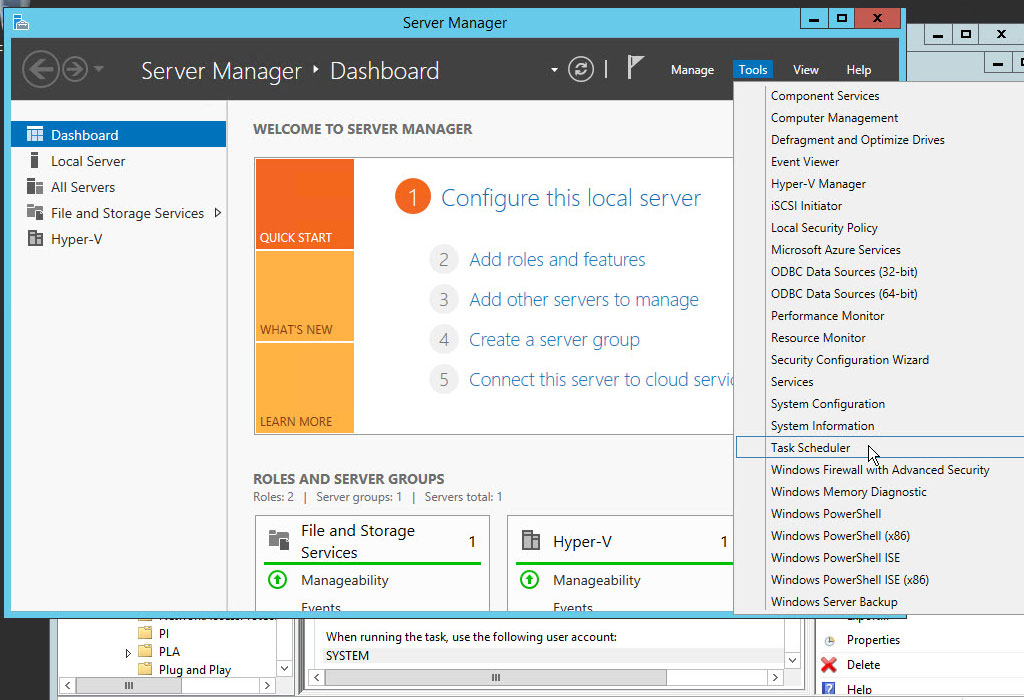Launch Task Scheduler from Tools menu
The width and height of the screenshot is (1024, 700).
(810, 448)
